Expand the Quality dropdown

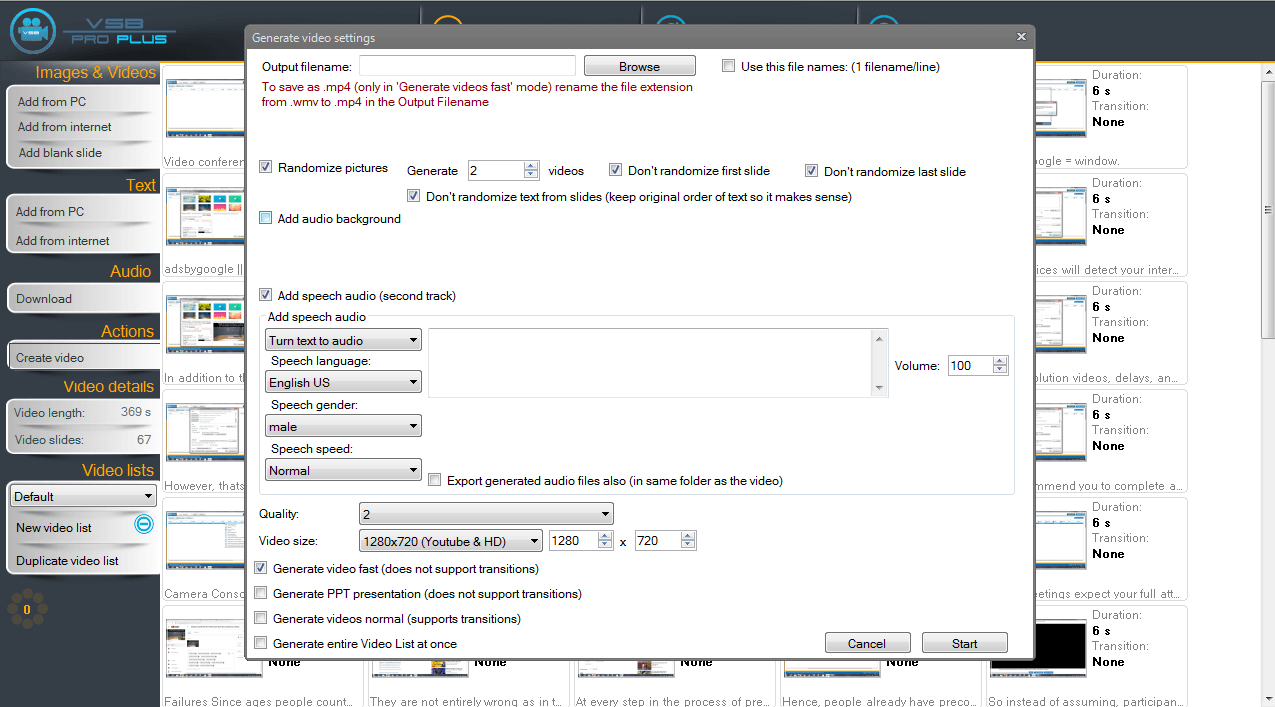(486, 514)
